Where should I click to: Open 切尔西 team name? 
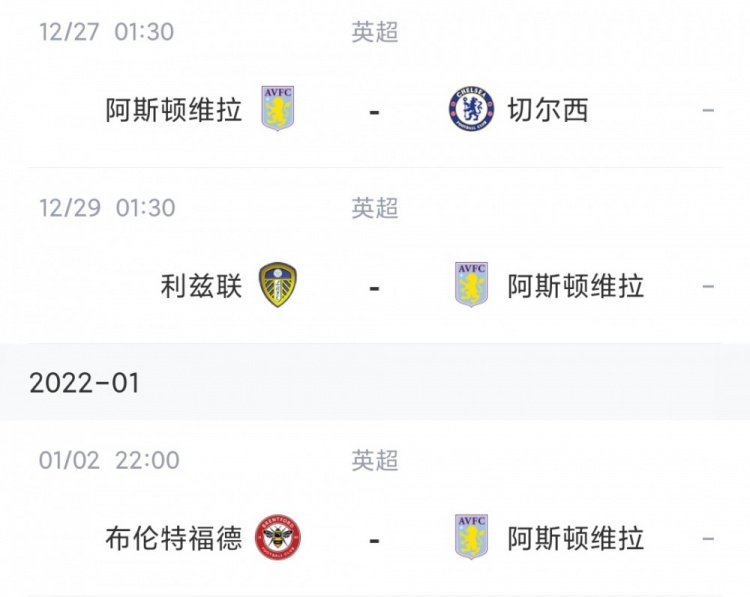548,110
